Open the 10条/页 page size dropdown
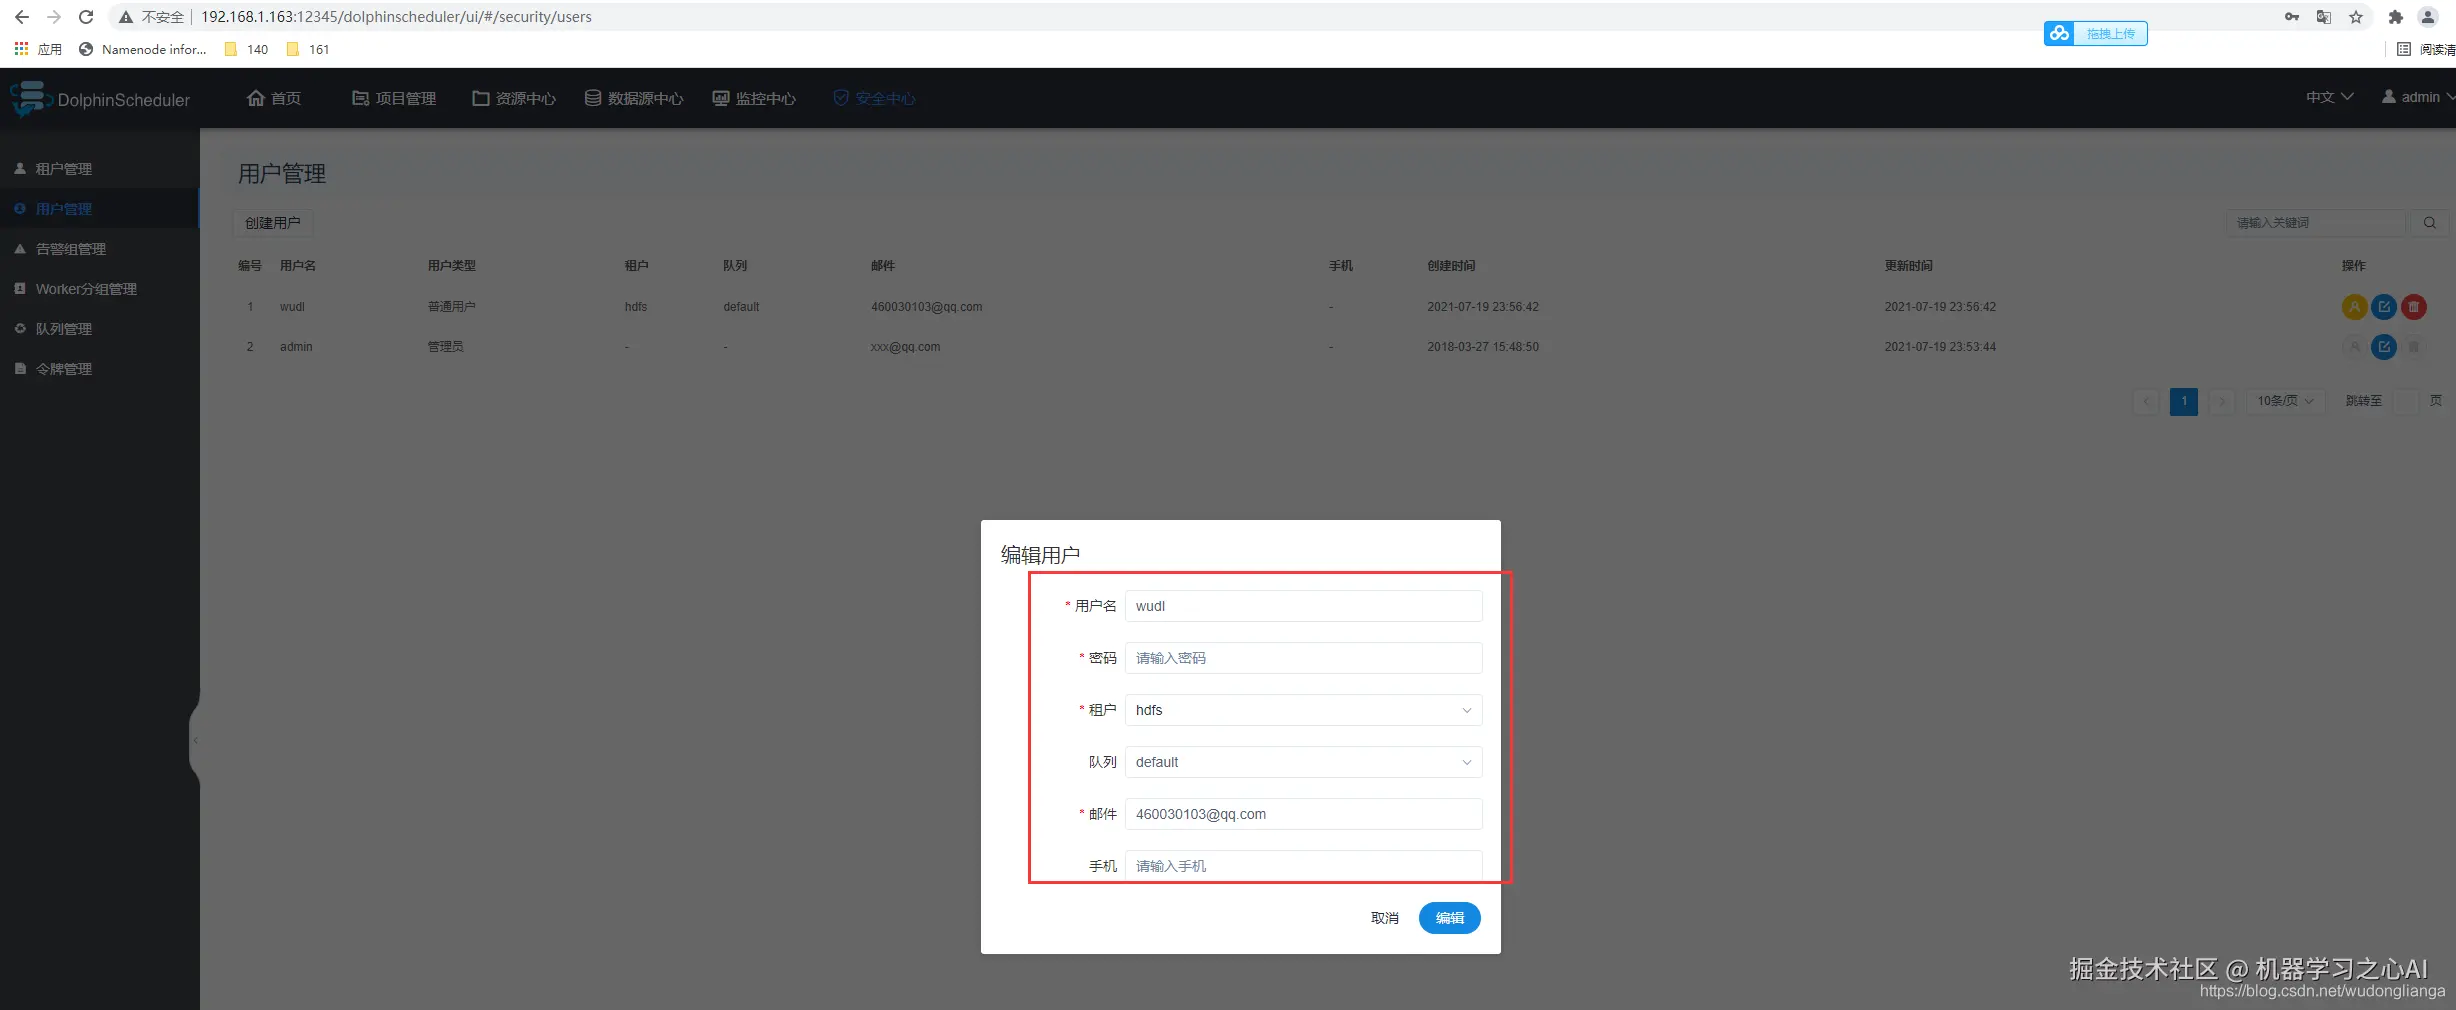The image size is (2456, 1010). (2285, 401)
